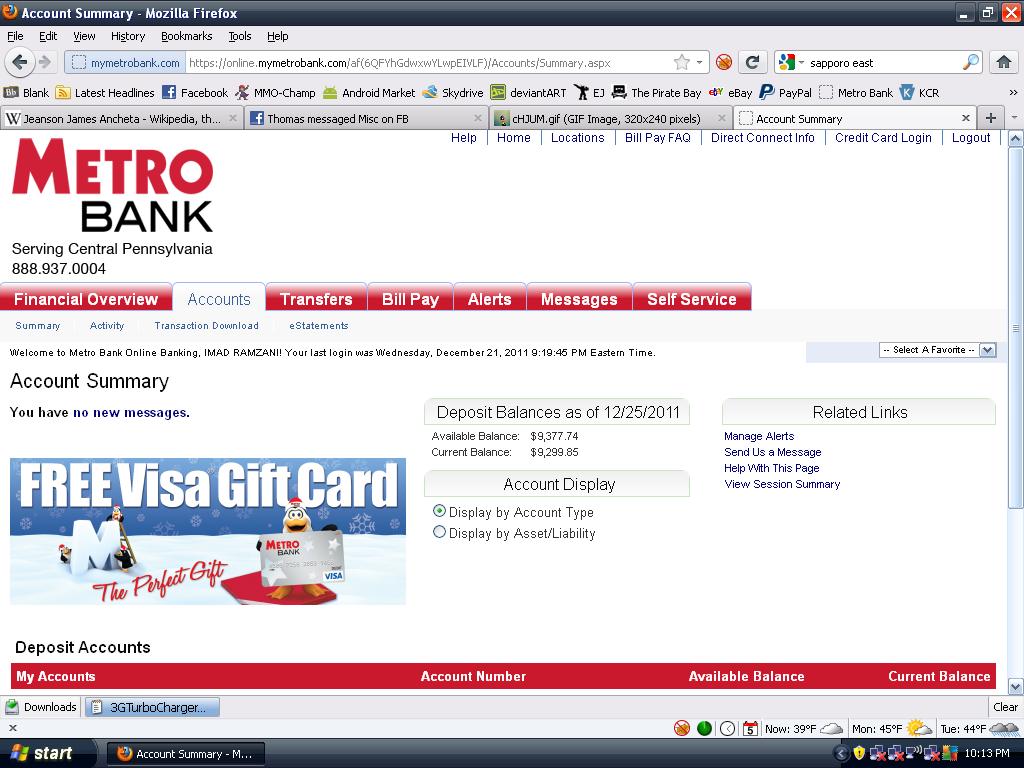Click the calendar add-on icon in status bar
Viewport: 1024px width, 768px height.
(x=750, y=728)
